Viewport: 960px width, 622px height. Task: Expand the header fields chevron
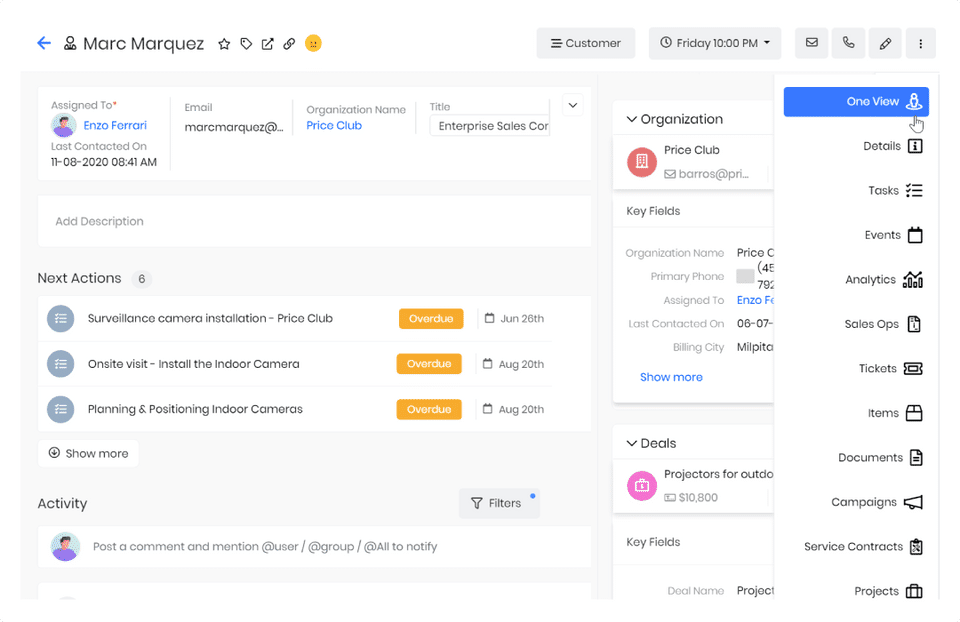coord(573,104)
